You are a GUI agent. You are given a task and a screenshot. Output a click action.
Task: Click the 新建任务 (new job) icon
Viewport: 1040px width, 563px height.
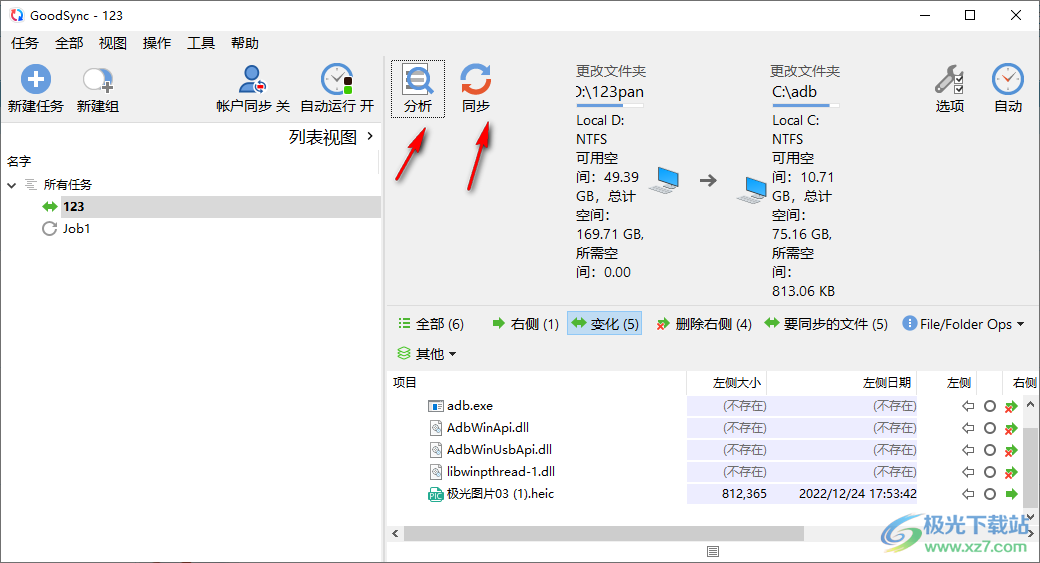(36, 80)
